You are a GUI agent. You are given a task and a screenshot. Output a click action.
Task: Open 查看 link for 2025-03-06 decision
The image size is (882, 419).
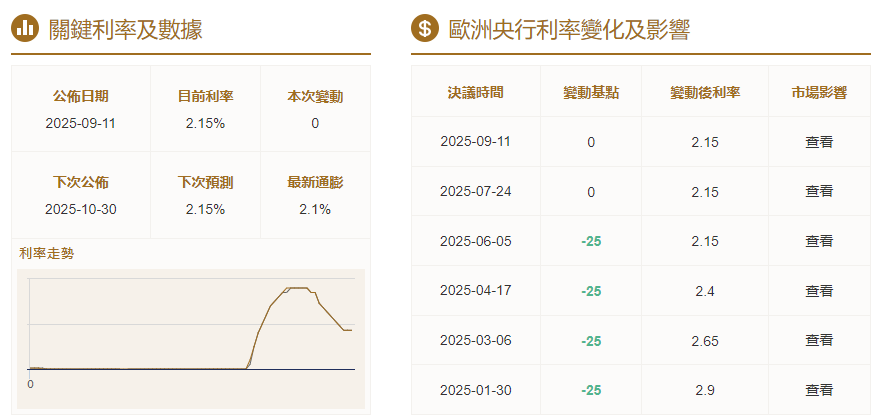818,340
